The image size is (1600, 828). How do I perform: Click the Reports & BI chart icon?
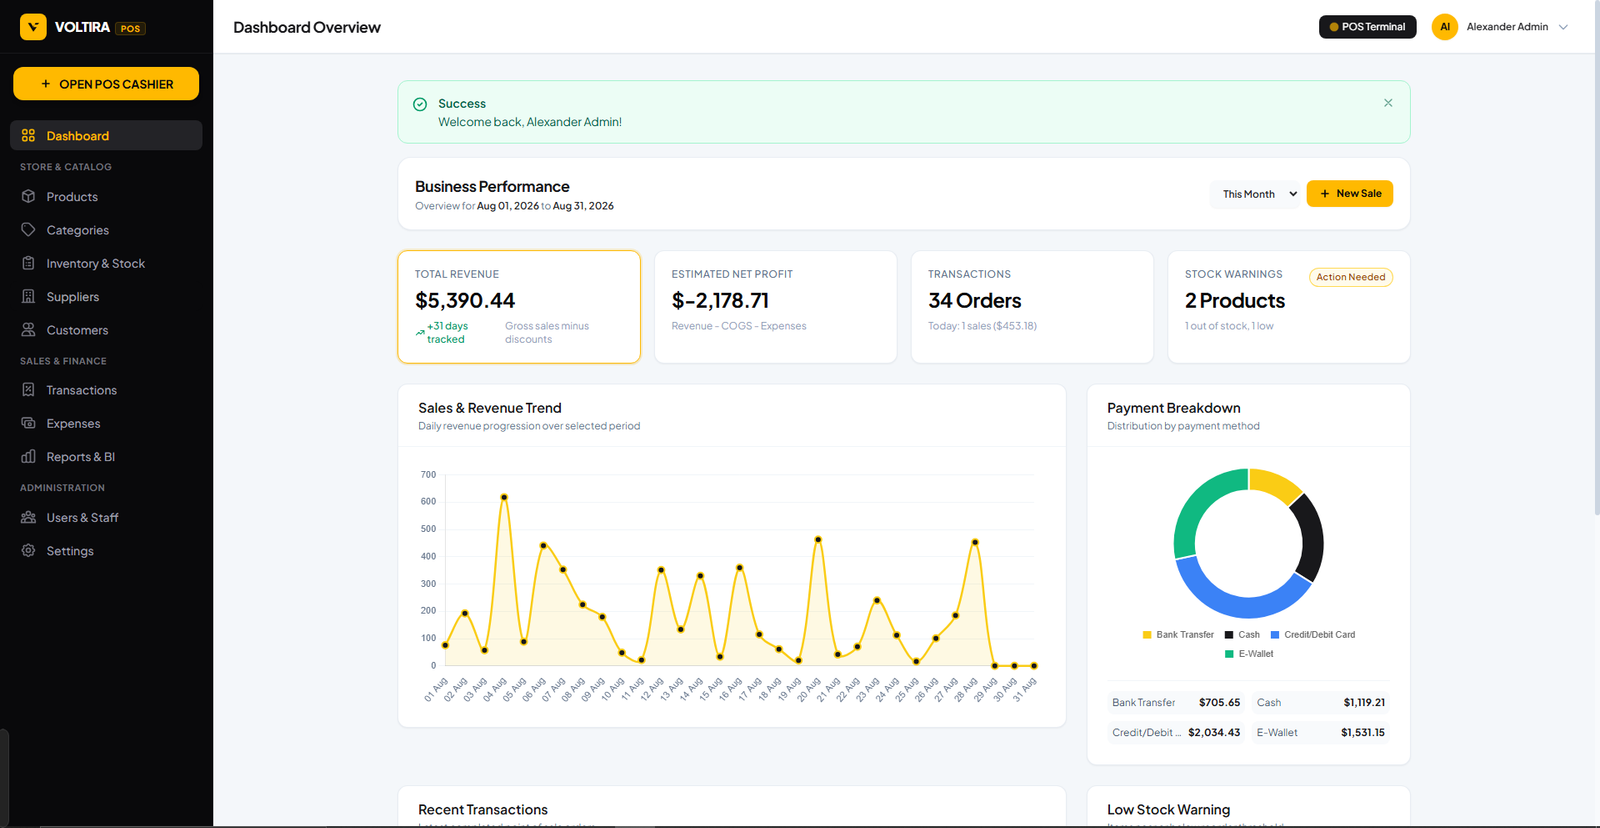(x=28, y=456)
